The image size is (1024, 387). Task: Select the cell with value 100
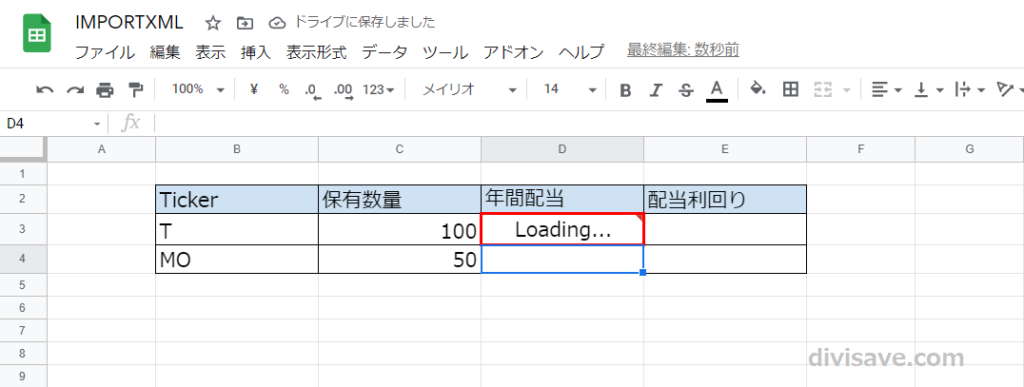point(400,229)
